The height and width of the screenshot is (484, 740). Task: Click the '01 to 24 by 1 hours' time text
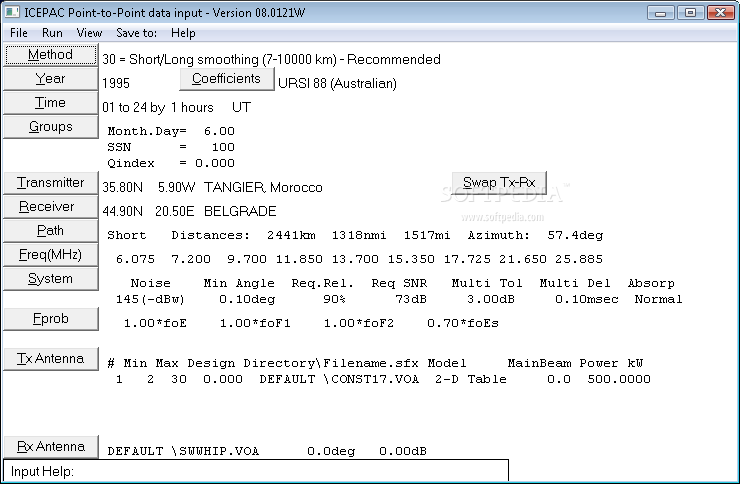coord(158,108)
